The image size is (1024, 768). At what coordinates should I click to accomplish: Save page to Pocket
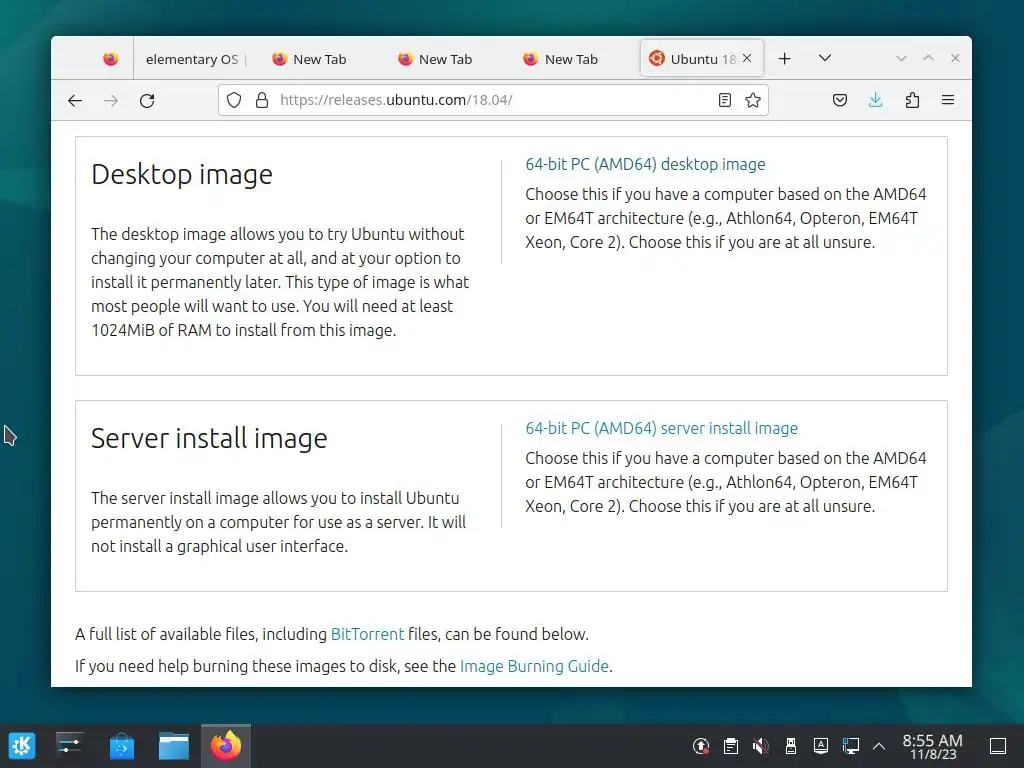tap(840, 100)
